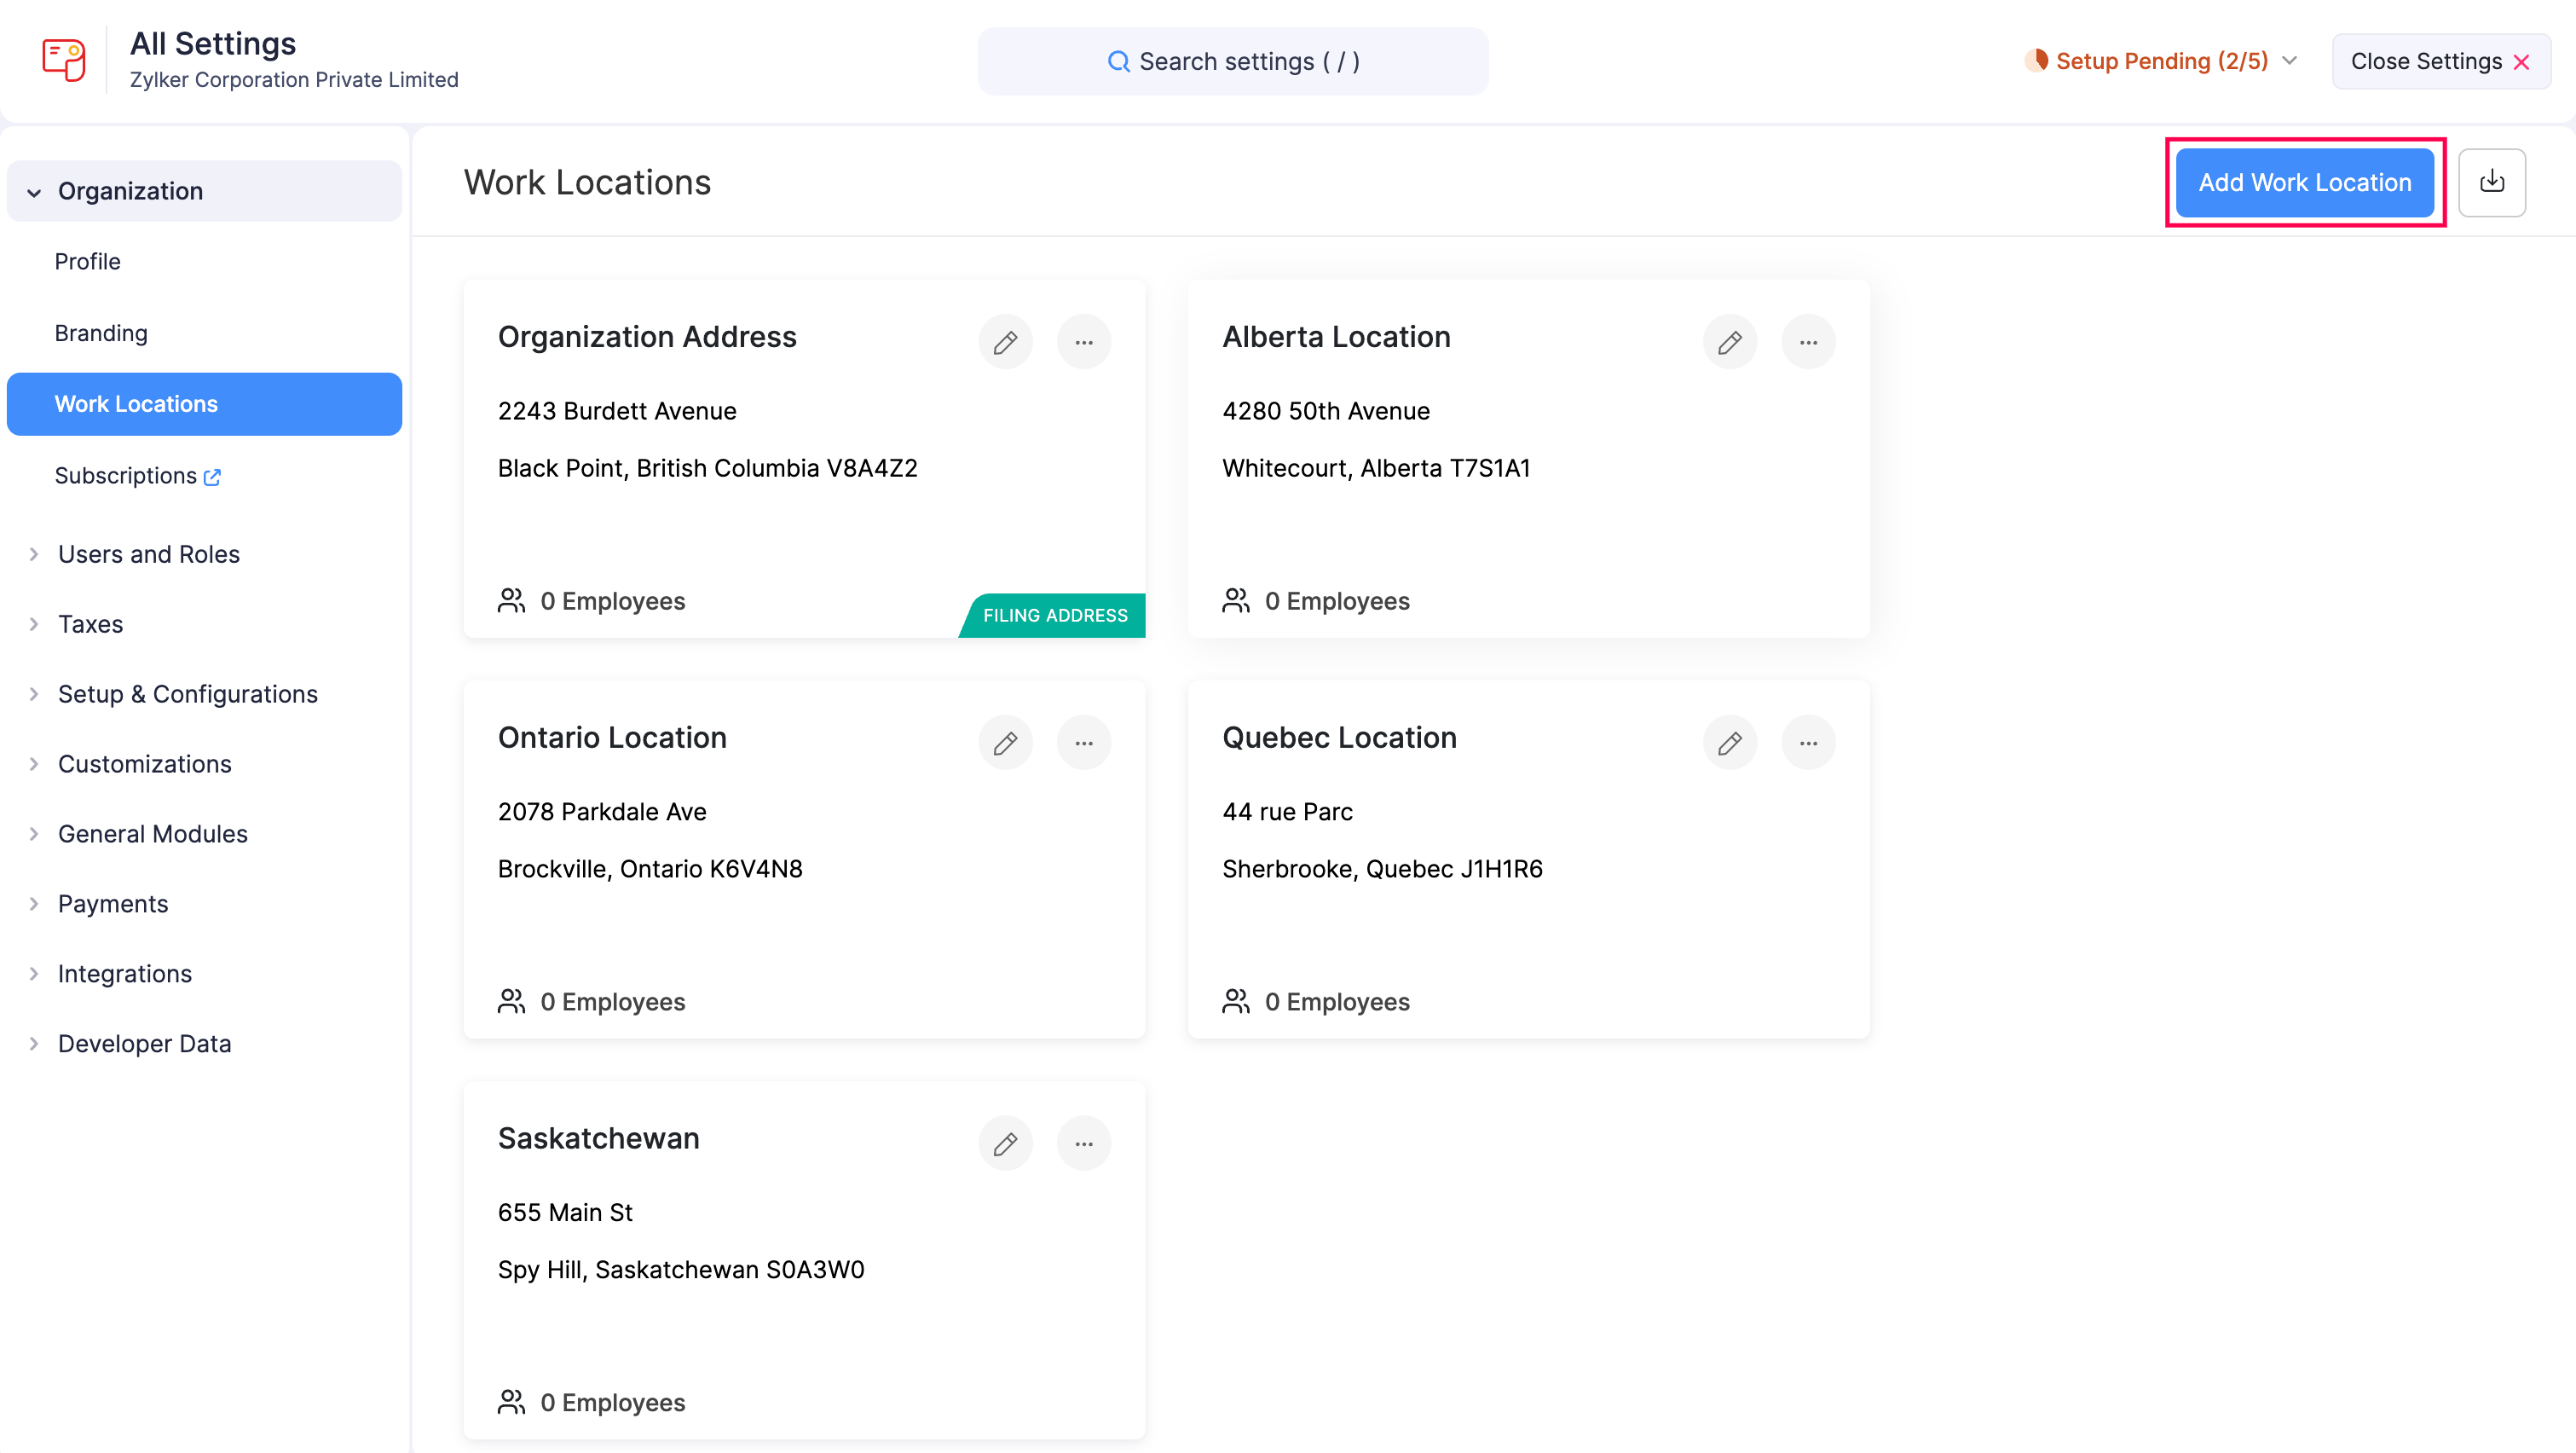Edit the Saskatchewan work location
The image size is (2576, 1453).
[1005, 1142]
